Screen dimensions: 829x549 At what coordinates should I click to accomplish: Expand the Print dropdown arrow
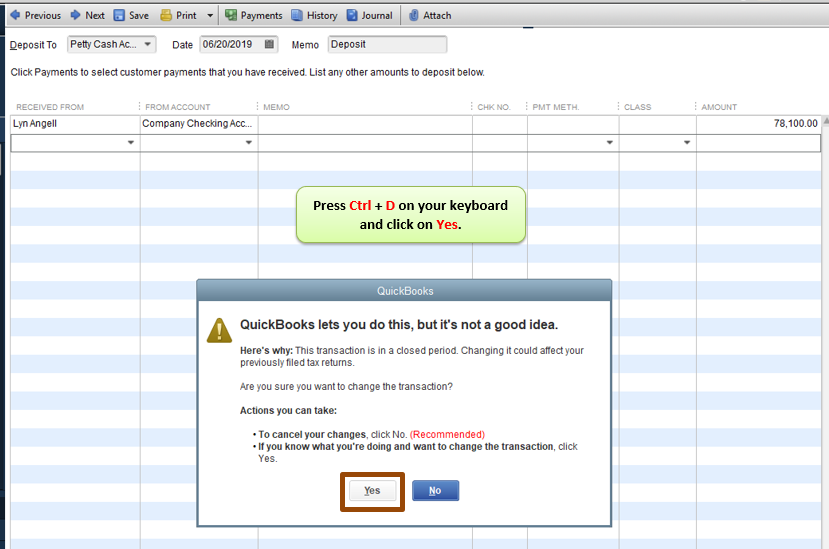[210, 16]
